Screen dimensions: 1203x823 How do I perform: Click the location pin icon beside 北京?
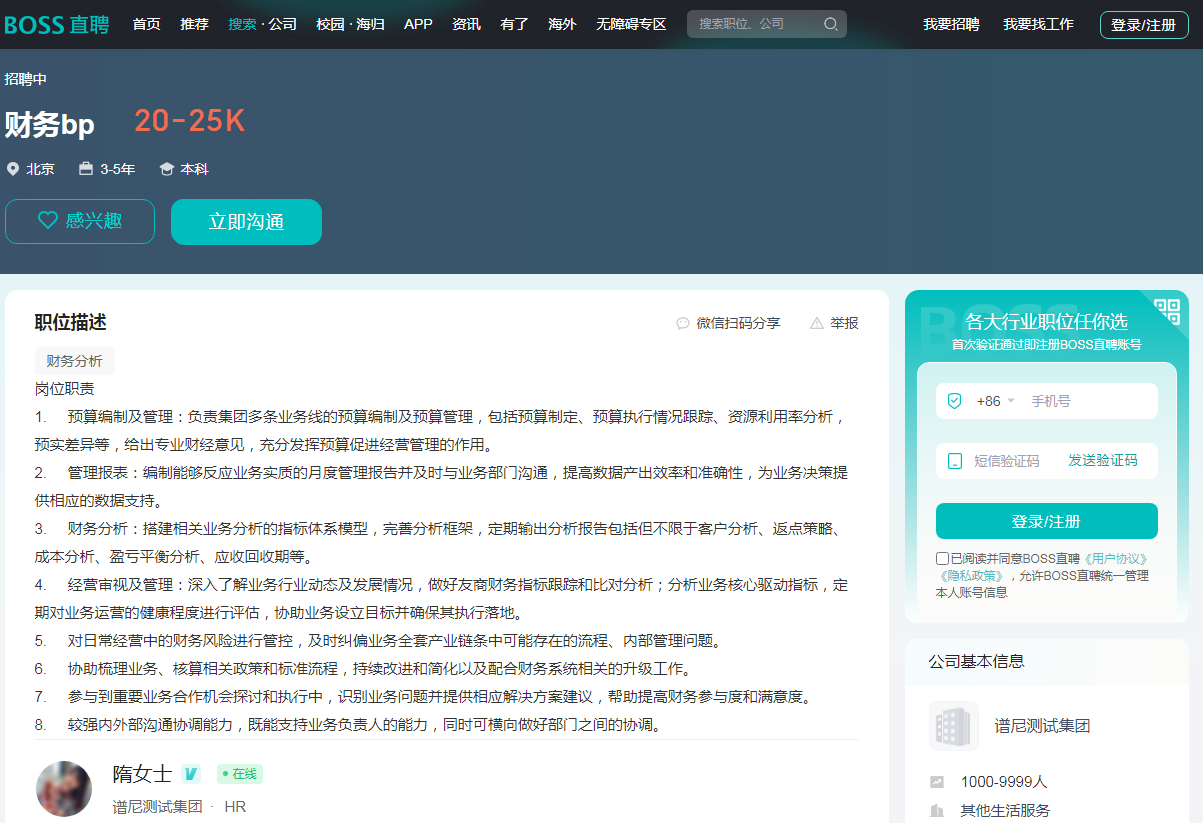[11, 168]
